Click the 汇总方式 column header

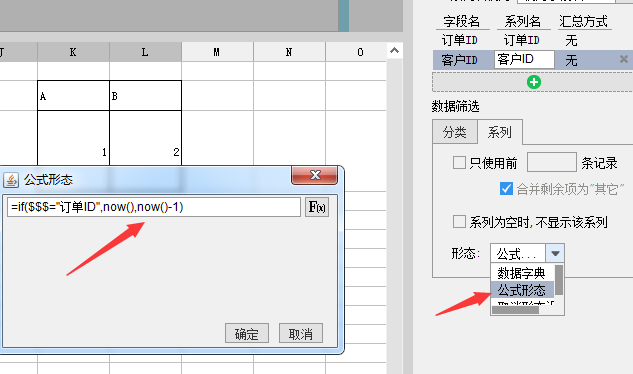pos(584,21)
